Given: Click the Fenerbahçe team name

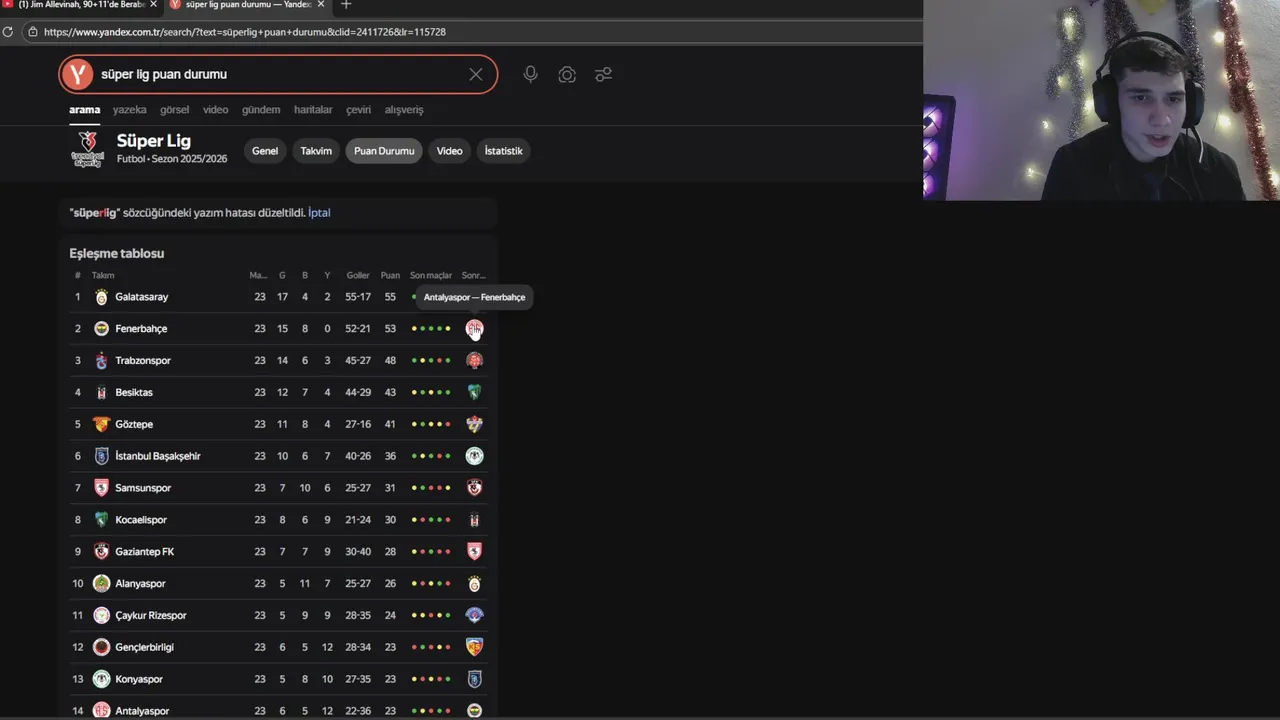Looking at the screenshot, I should [x=141, y=329].
